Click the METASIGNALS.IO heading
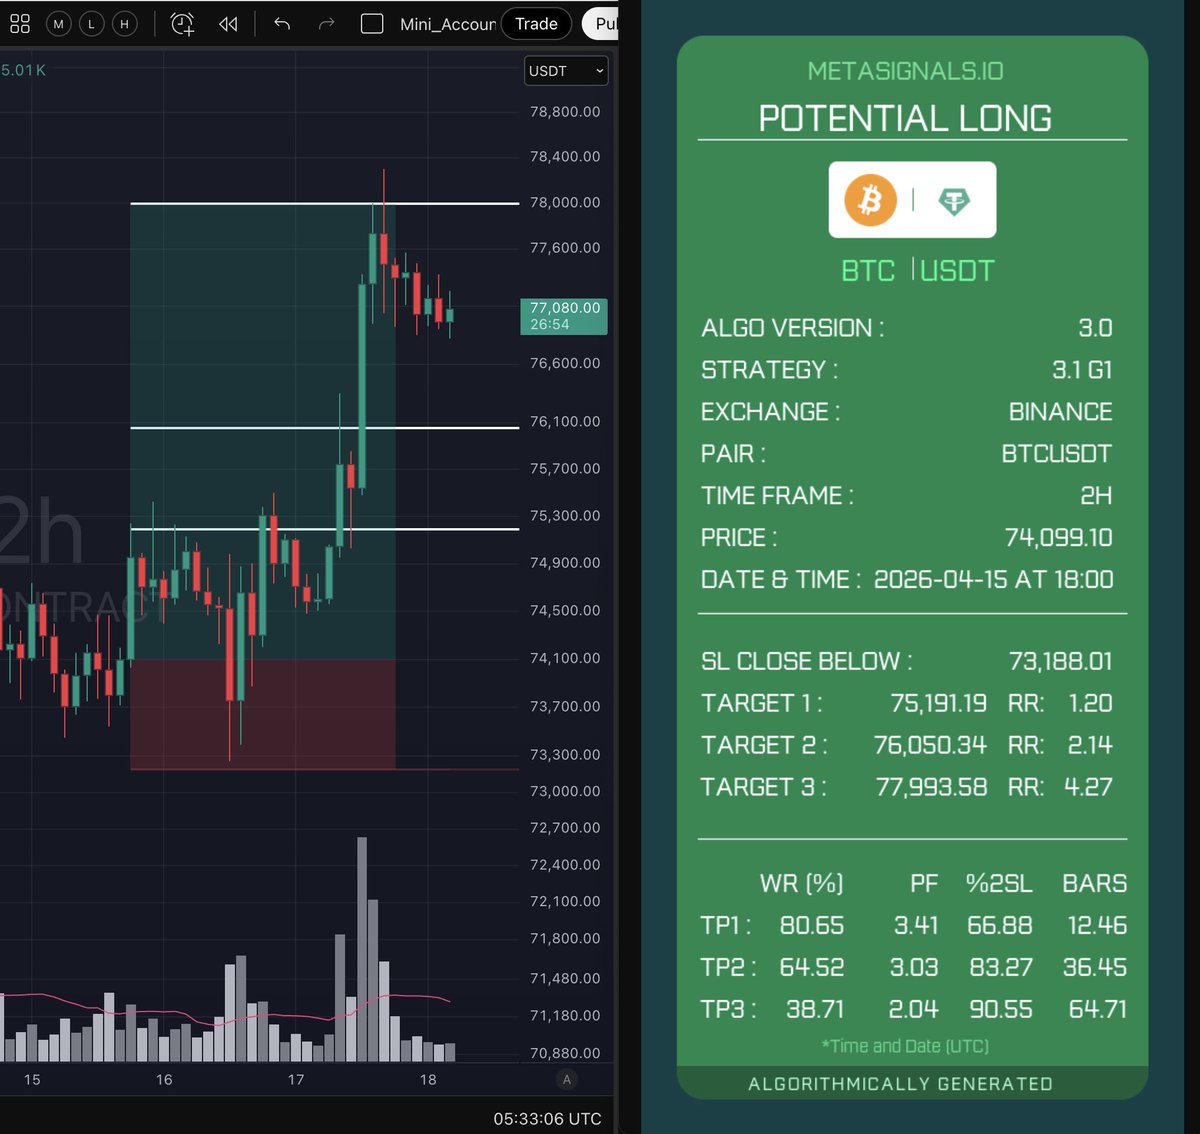 tap(905, 71)
